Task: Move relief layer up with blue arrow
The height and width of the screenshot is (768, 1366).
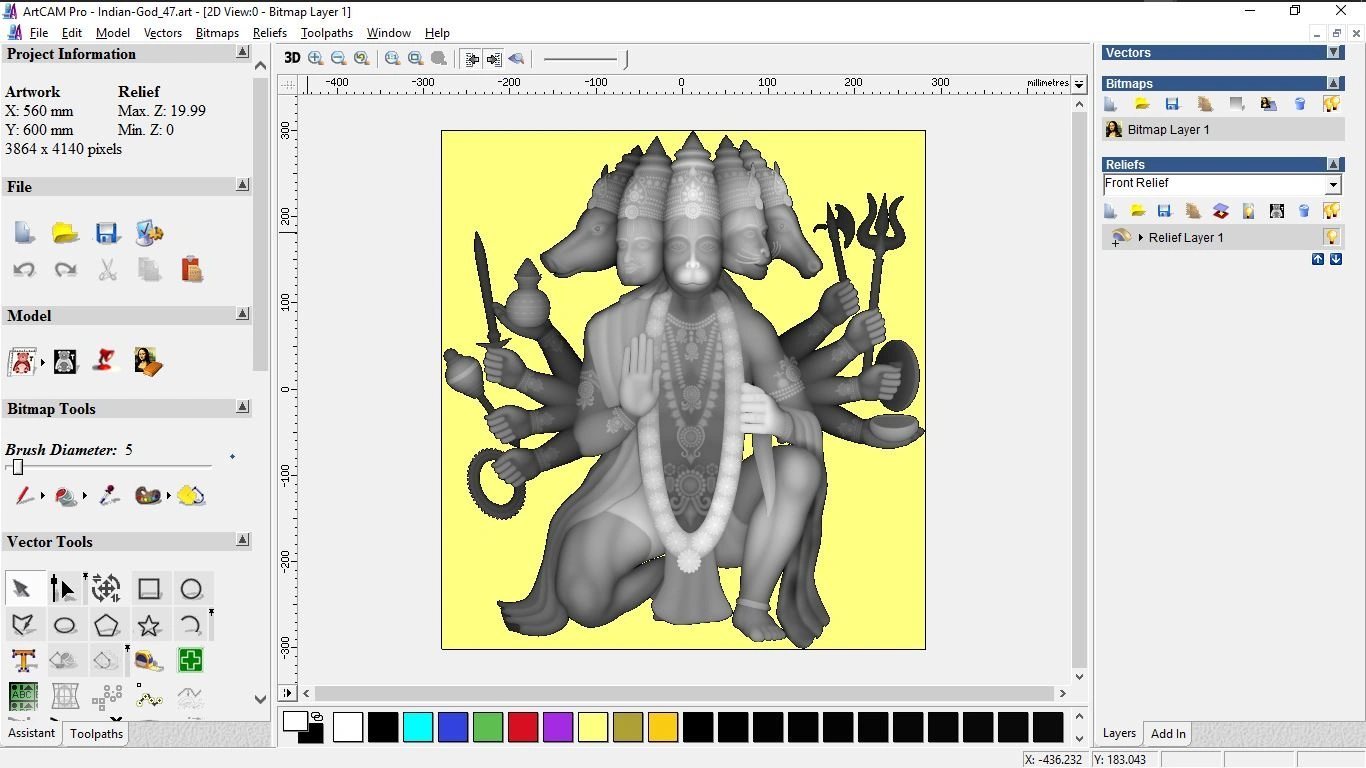Action: coord(1318,259)
